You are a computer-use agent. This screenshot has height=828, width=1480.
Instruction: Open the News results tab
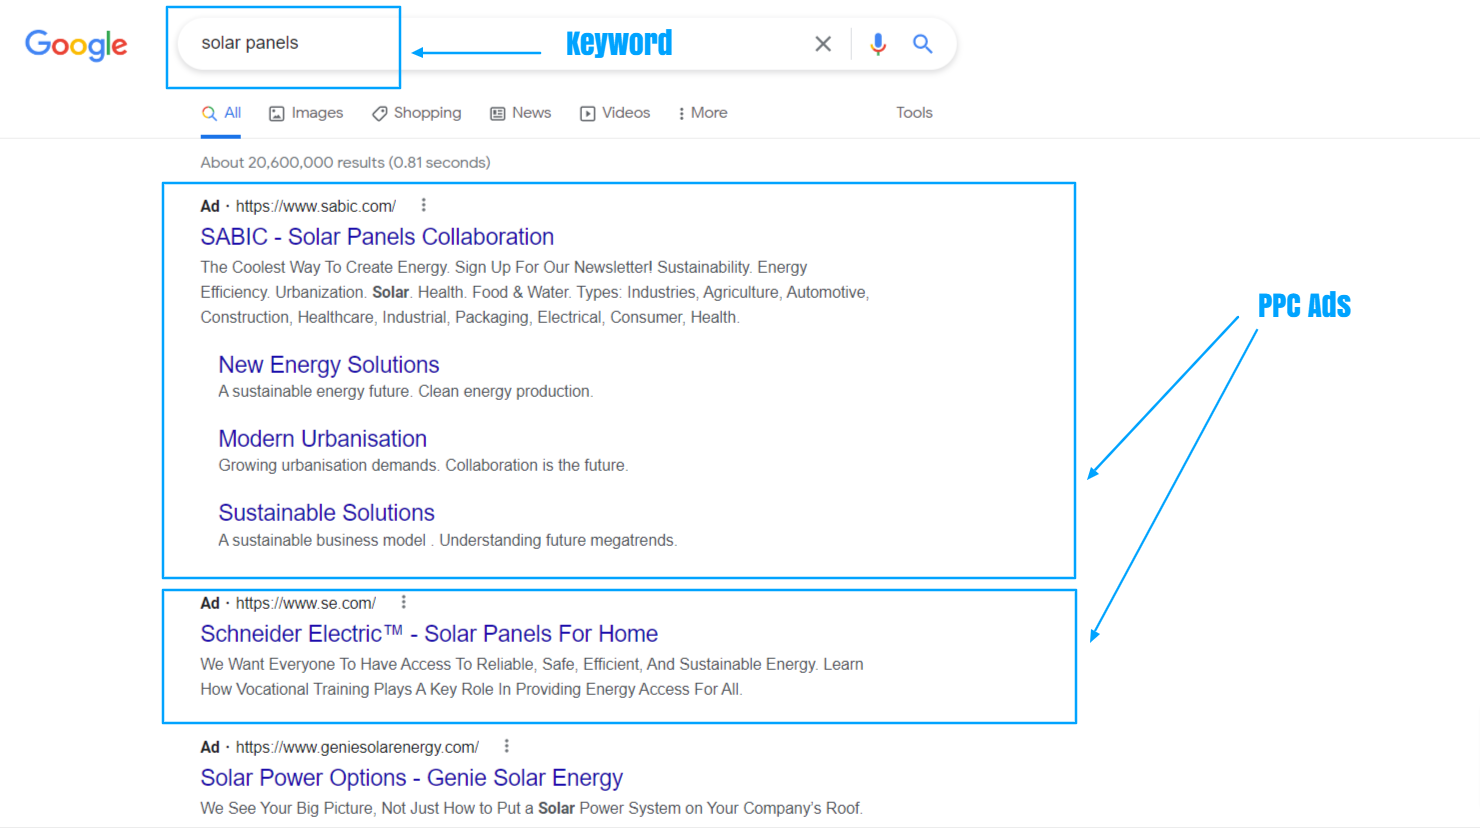point(520,113)
